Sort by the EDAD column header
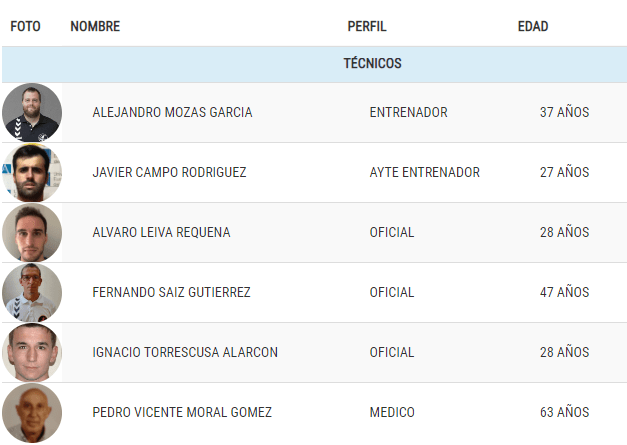The width and height of the screenshot is (627, 445). coord(533,26)
